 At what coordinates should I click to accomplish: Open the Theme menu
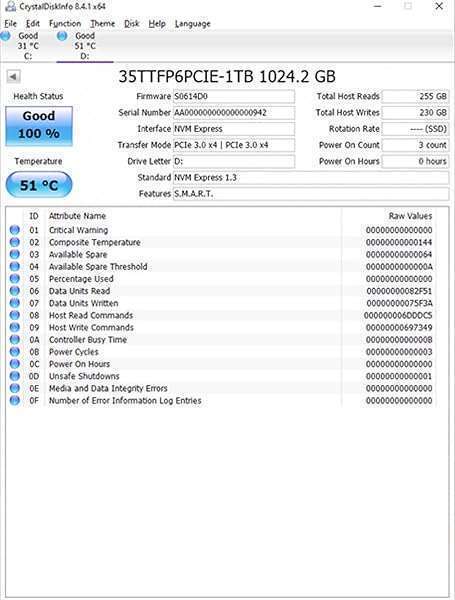click(x=103, y=24)
